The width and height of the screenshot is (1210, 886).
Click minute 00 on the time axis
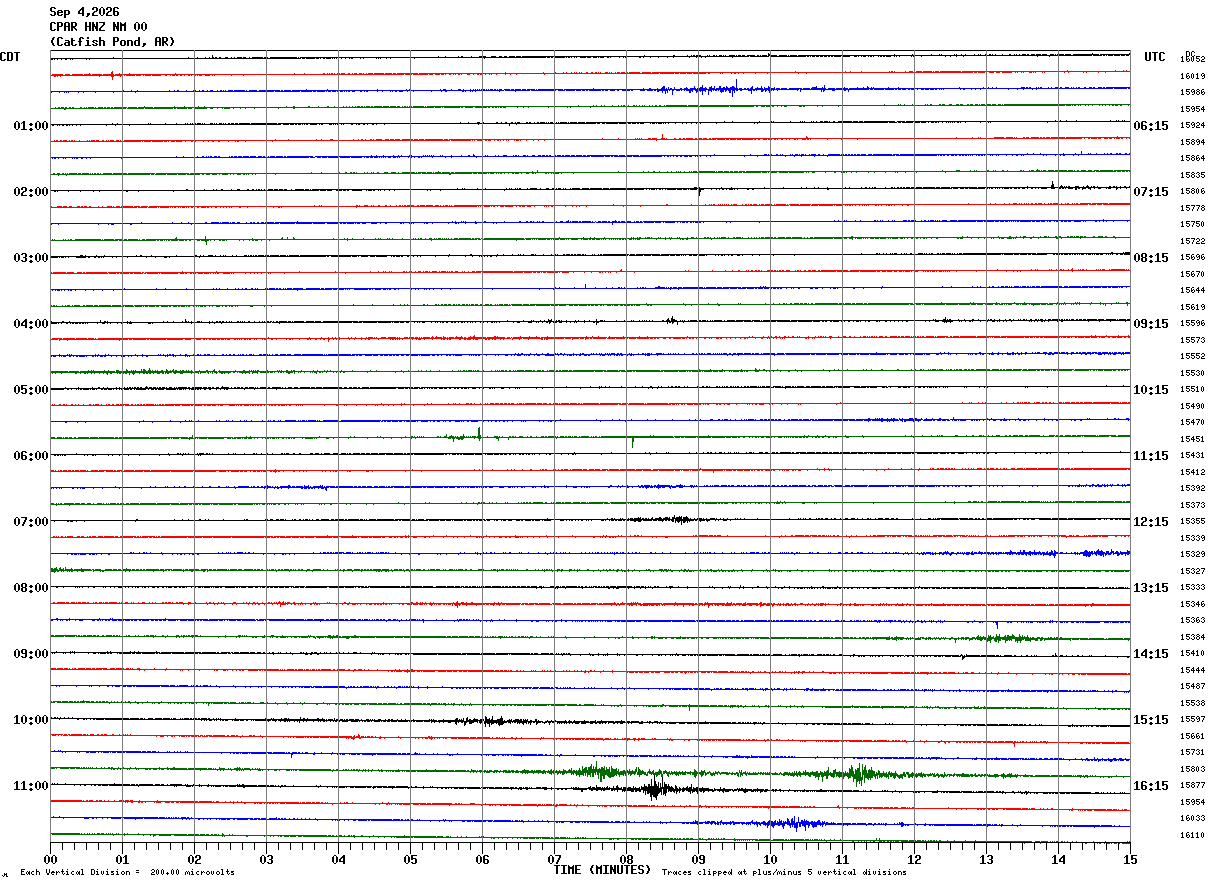point(50,859)
